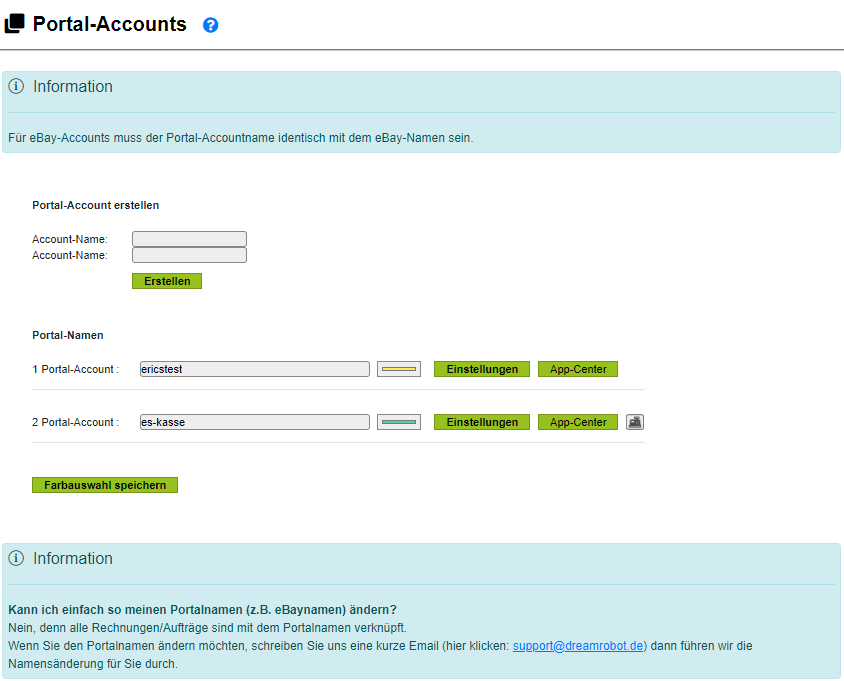Open the support@dreamrobot.de email link
Screen dimensions: 844x681
click(578, 645)
